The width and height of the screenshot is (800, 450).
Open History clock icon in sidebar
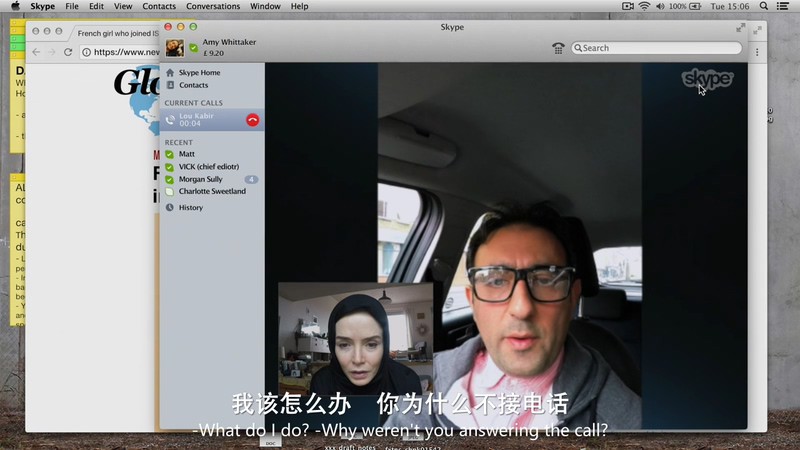point(170,208)
